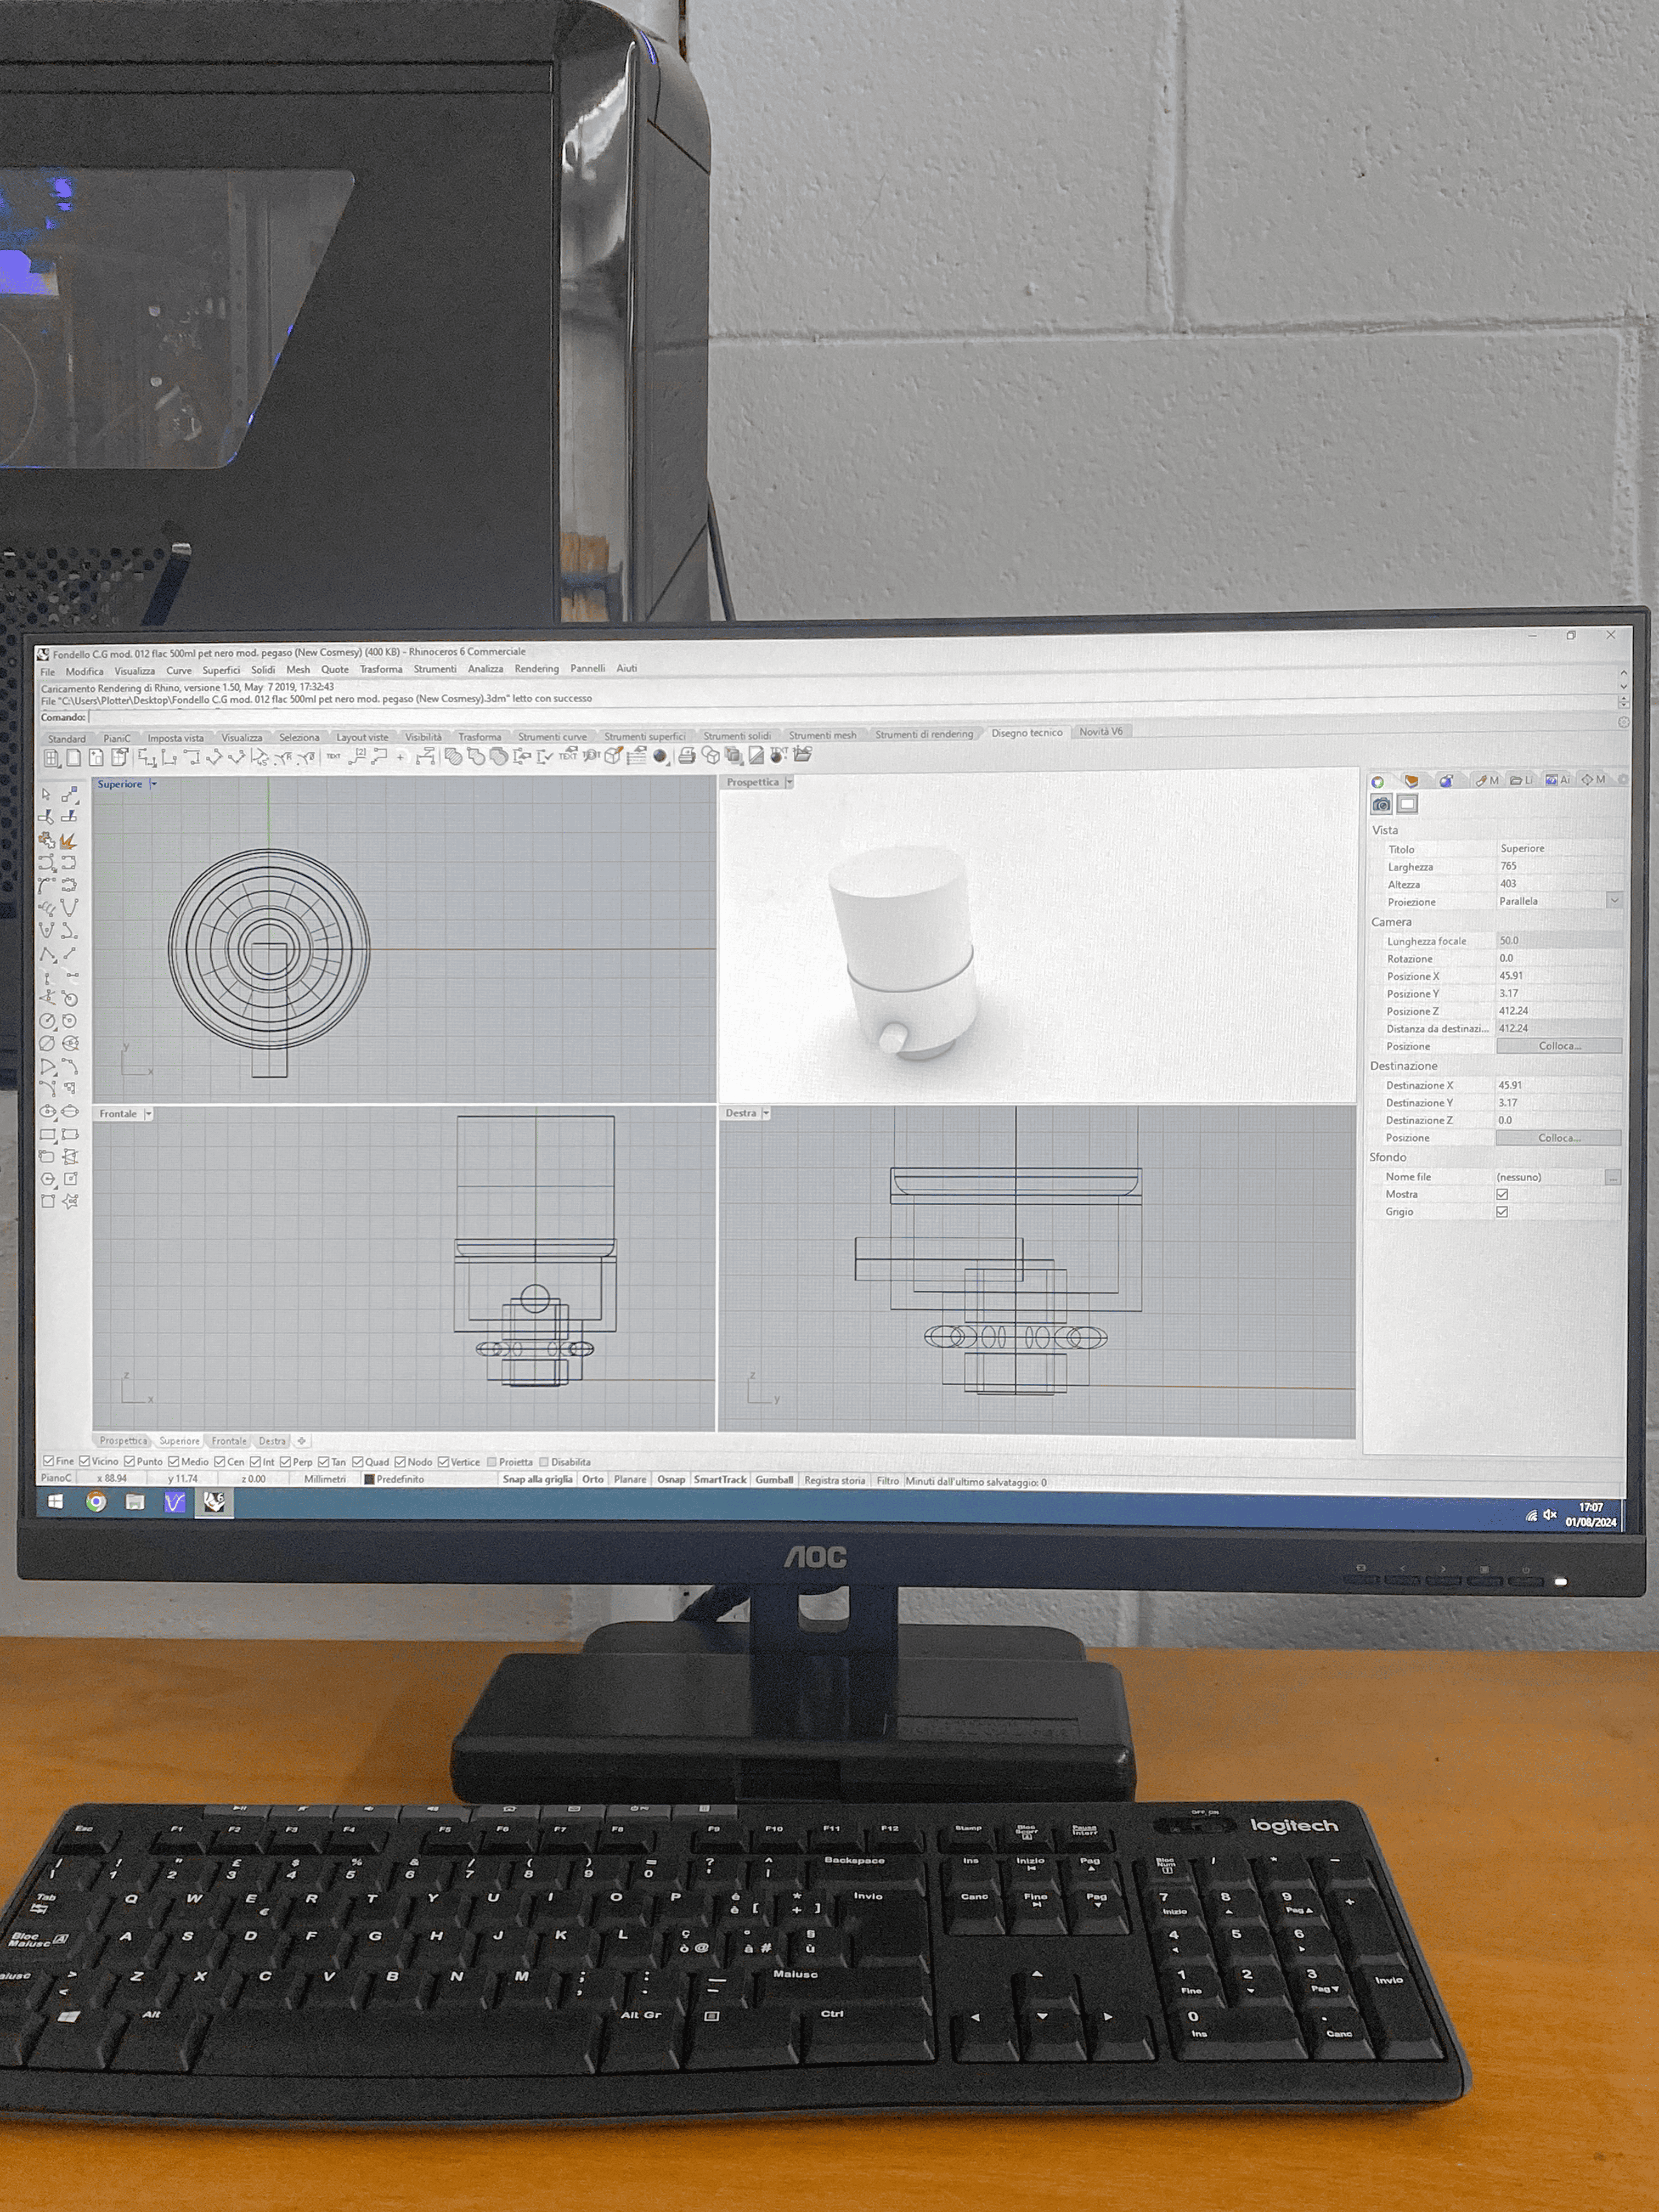Viewport: 1659px width, 2212px height.
Task: Toggle the Medio osnap checkbox
Action: pos(173,1461)
